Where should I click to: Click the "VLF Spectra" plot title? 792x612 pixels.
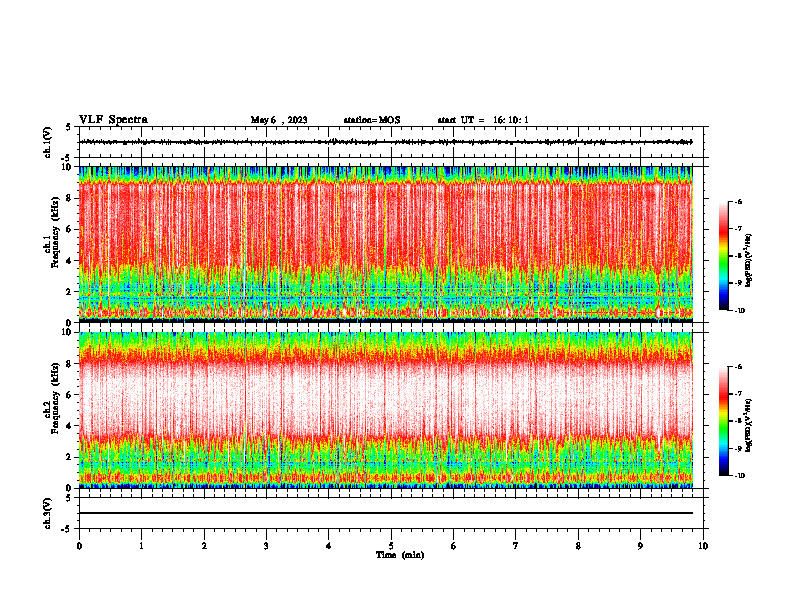(113, 120)
